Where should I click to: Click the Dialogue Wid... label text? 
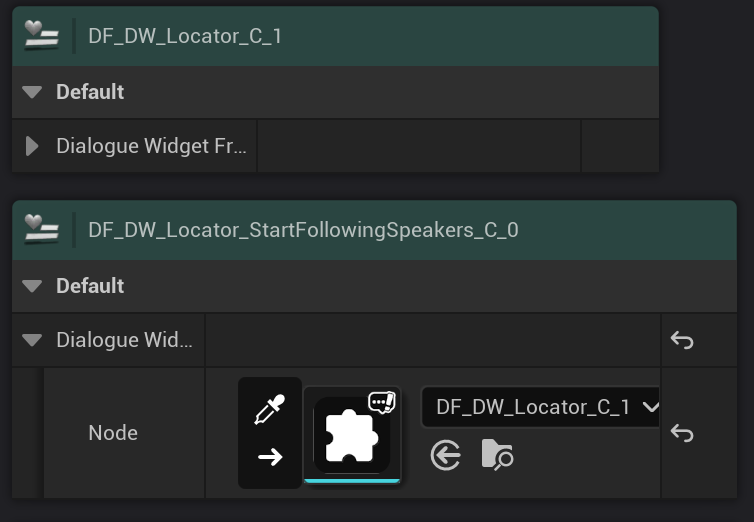[125, 340]
